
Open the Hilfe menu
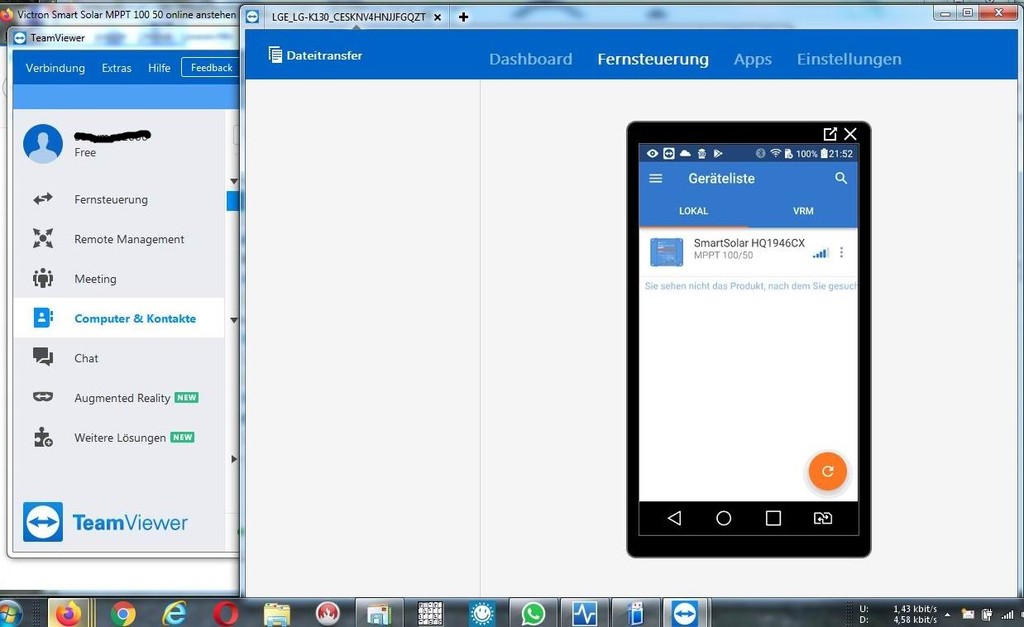pos(159,68)
